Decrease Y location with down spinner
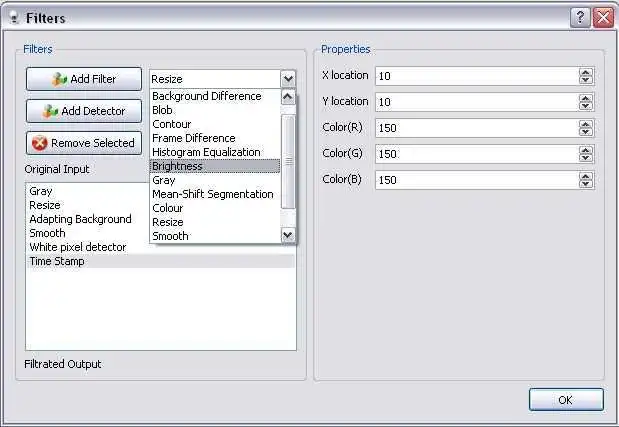 586,106
